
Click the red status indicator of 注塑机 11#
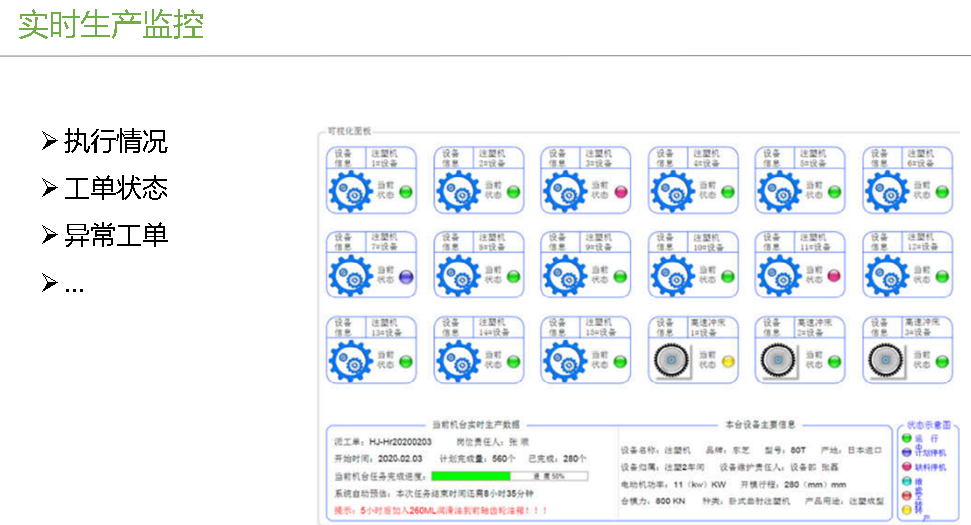pos(835,276)
